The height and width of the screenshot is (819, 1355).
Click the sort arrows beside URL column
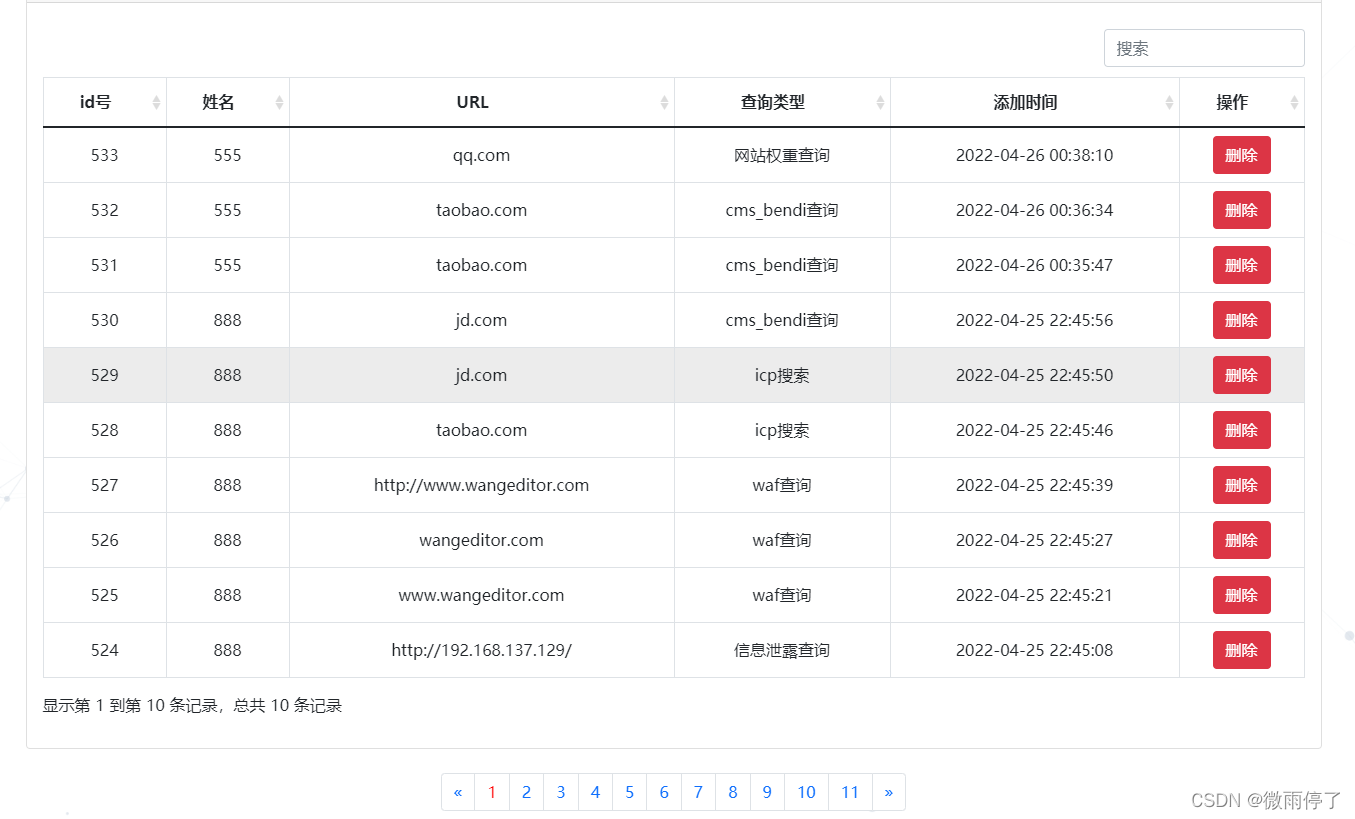pyautogui.click(x=663, y=102)
